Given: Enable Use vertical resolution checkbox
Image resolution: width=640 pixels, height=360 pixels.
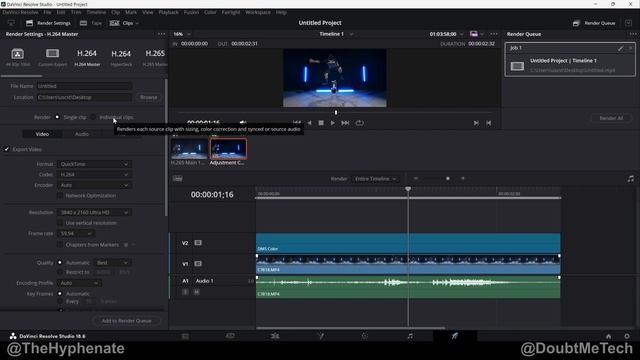Looking at the screenshot, I should 60,223.
